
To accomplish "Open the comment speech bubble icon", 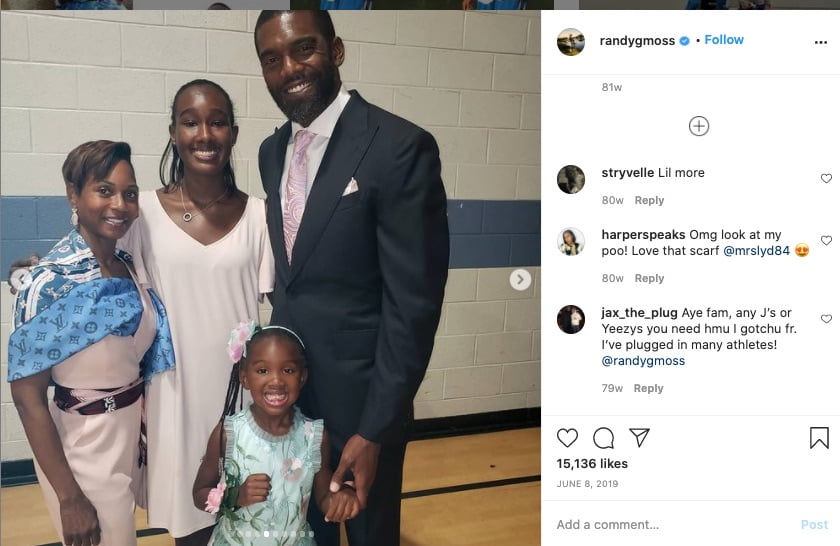I will [x=604, y=438].
